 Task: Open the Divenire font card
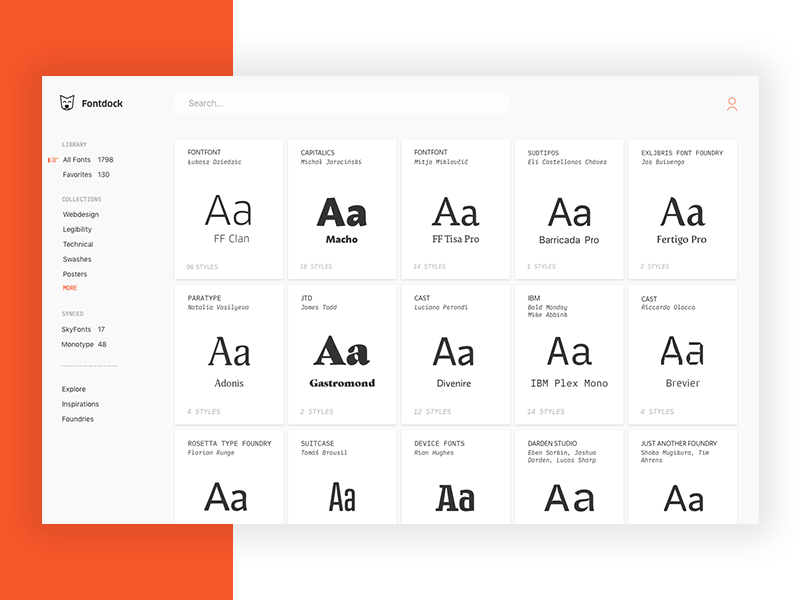click(x=456, y=355)
